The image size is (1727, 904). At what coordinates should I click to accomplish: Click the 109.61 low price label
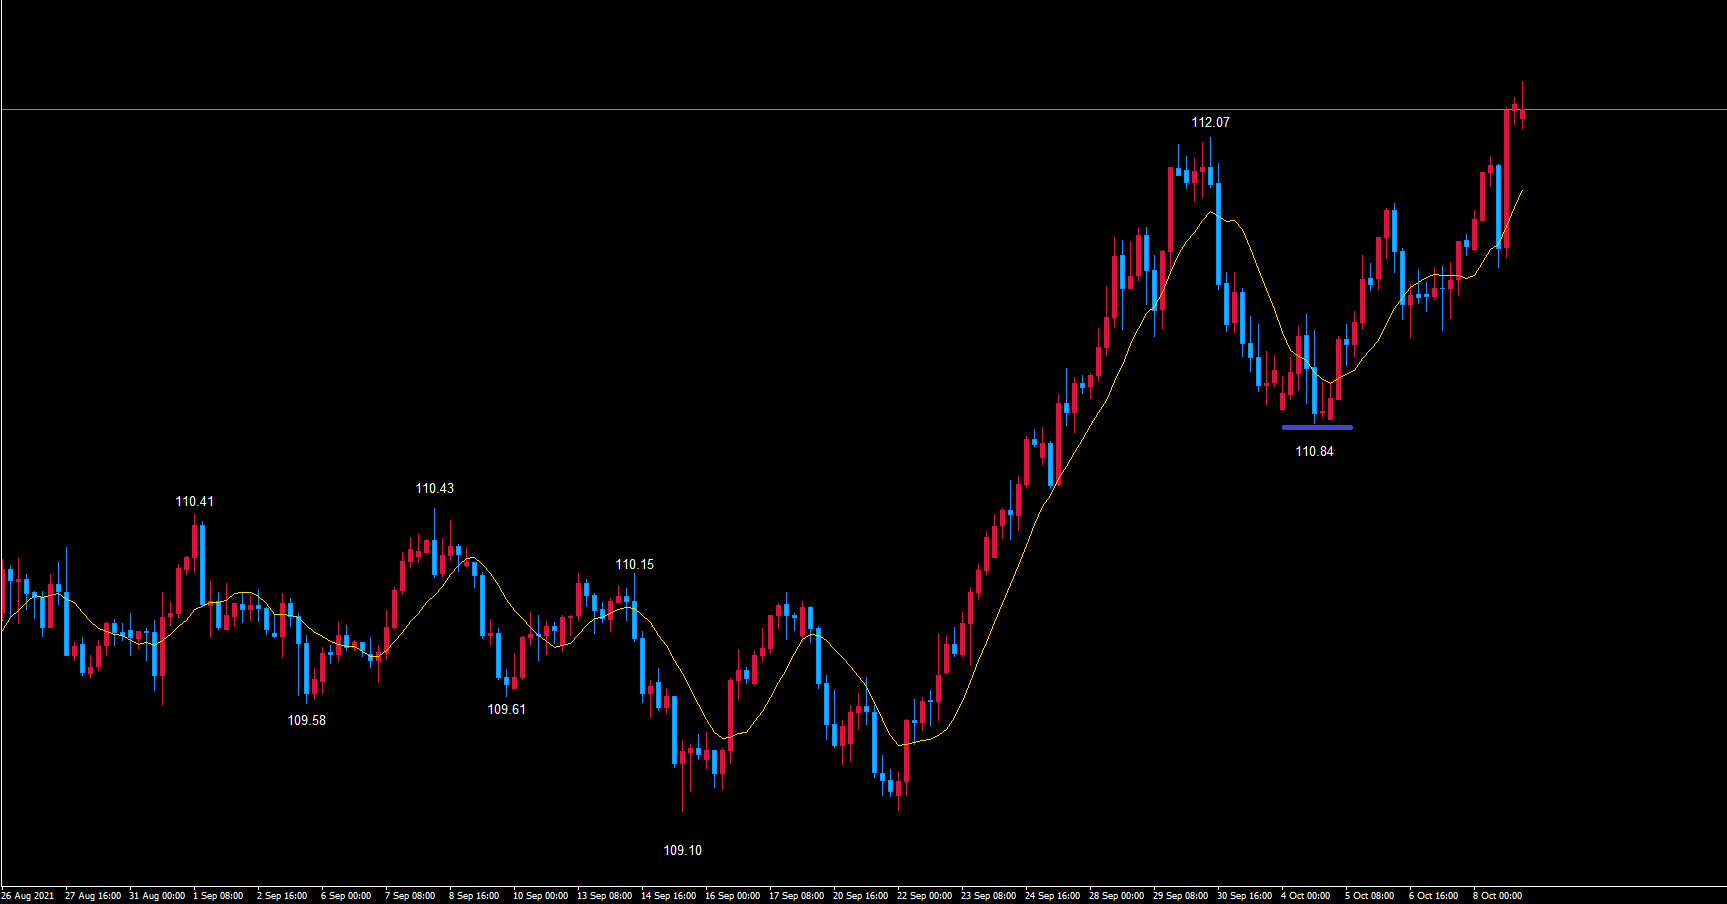point(506,709)
